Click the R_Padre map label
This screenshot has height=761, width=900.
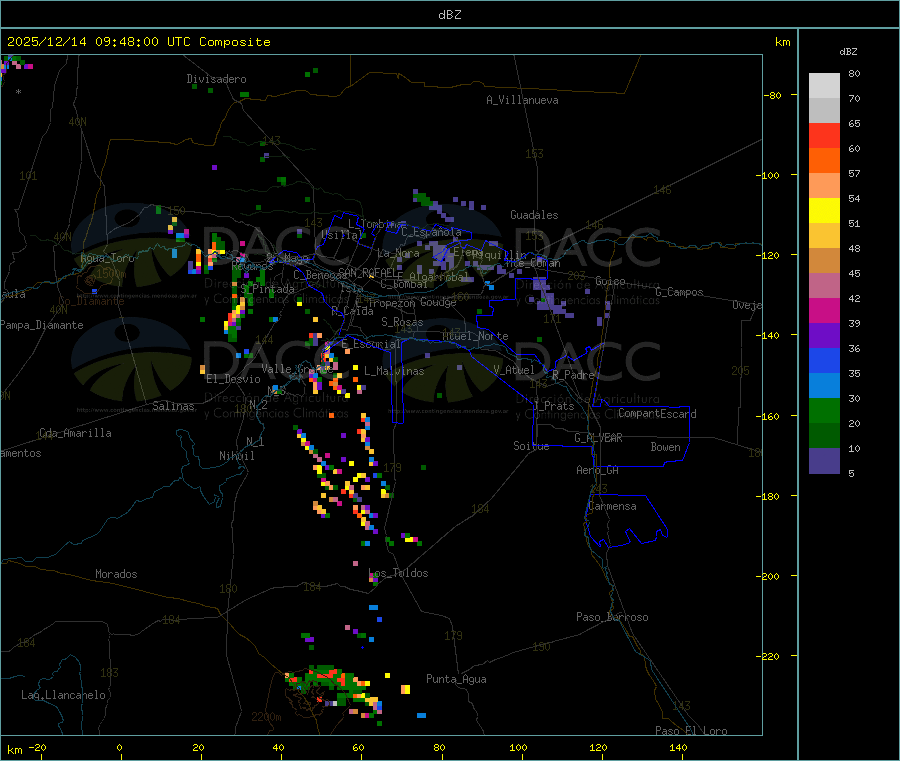point(573,375)
